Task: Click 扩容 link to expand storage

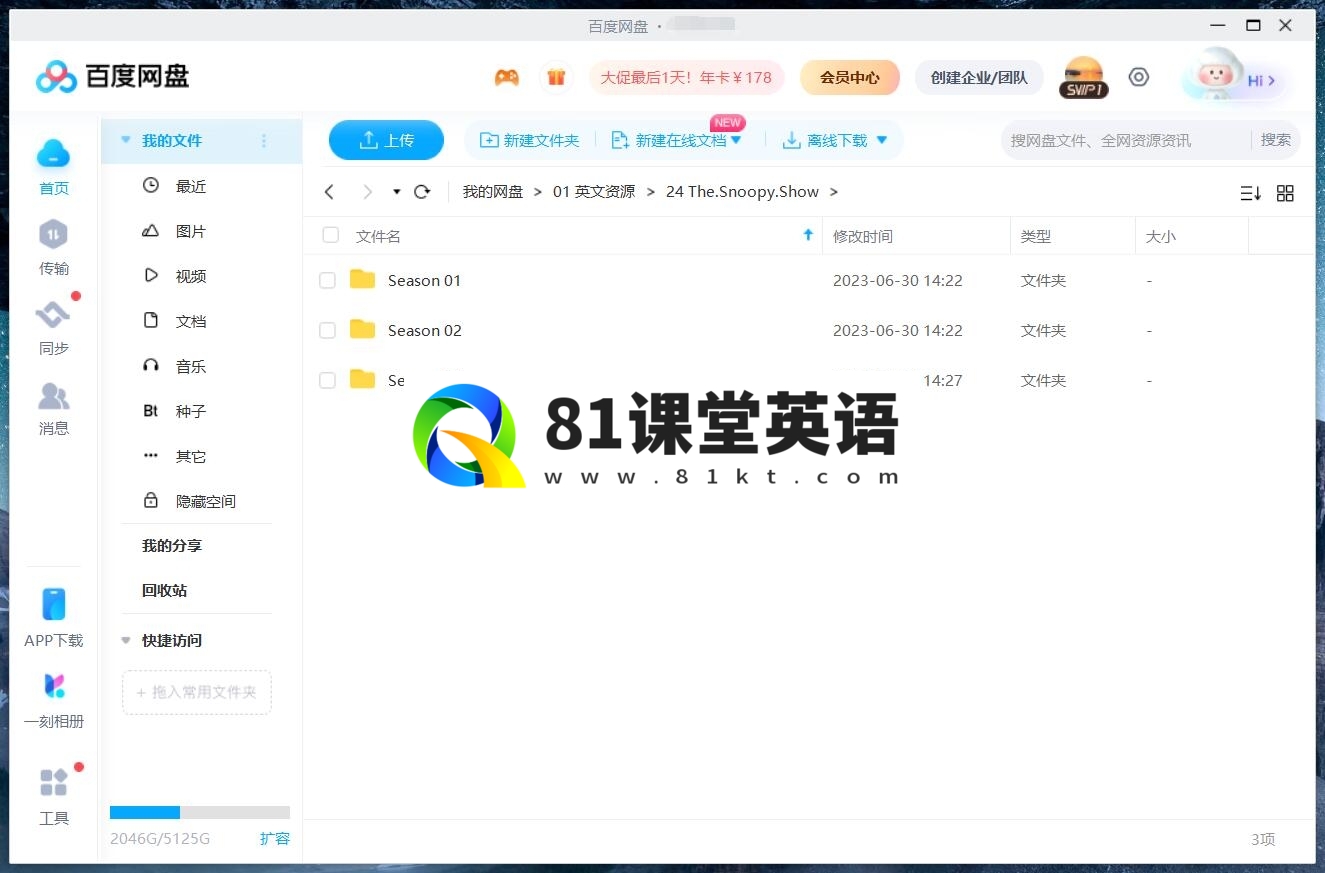Action: tap(275, 838)
